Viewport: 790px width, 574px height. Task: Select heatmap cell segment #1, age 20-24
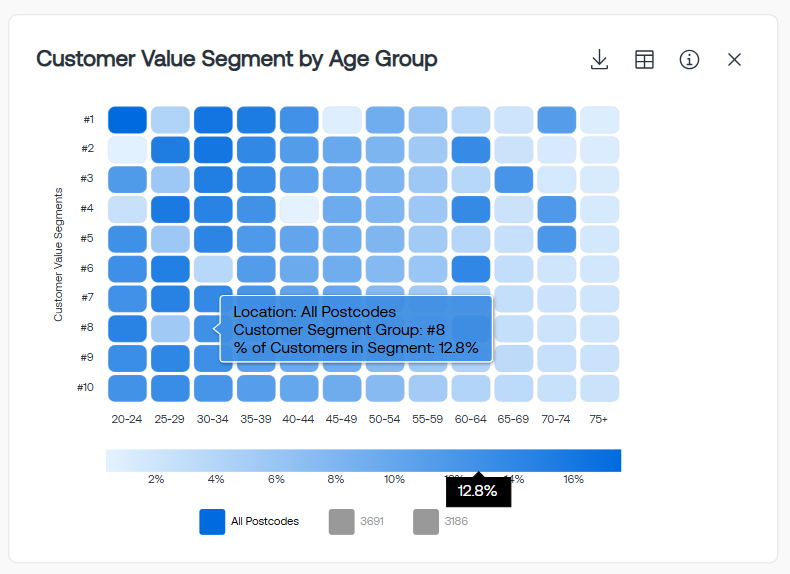click(127, 120)
